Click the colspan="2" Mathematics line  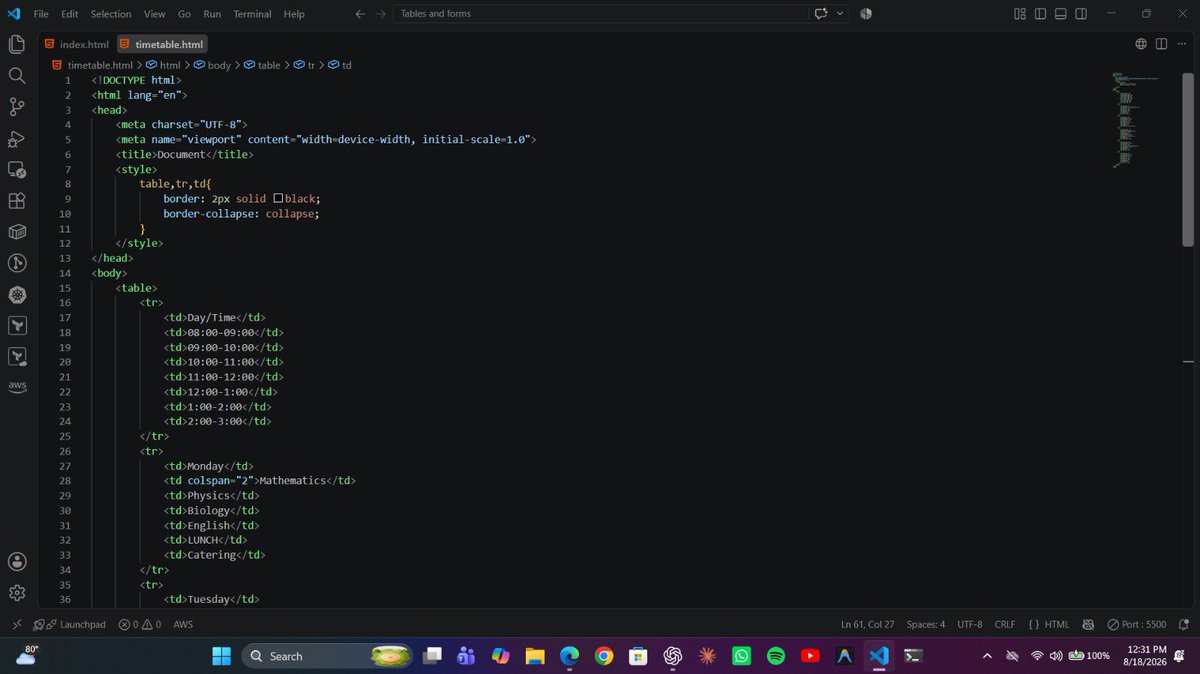click(260, 480)
